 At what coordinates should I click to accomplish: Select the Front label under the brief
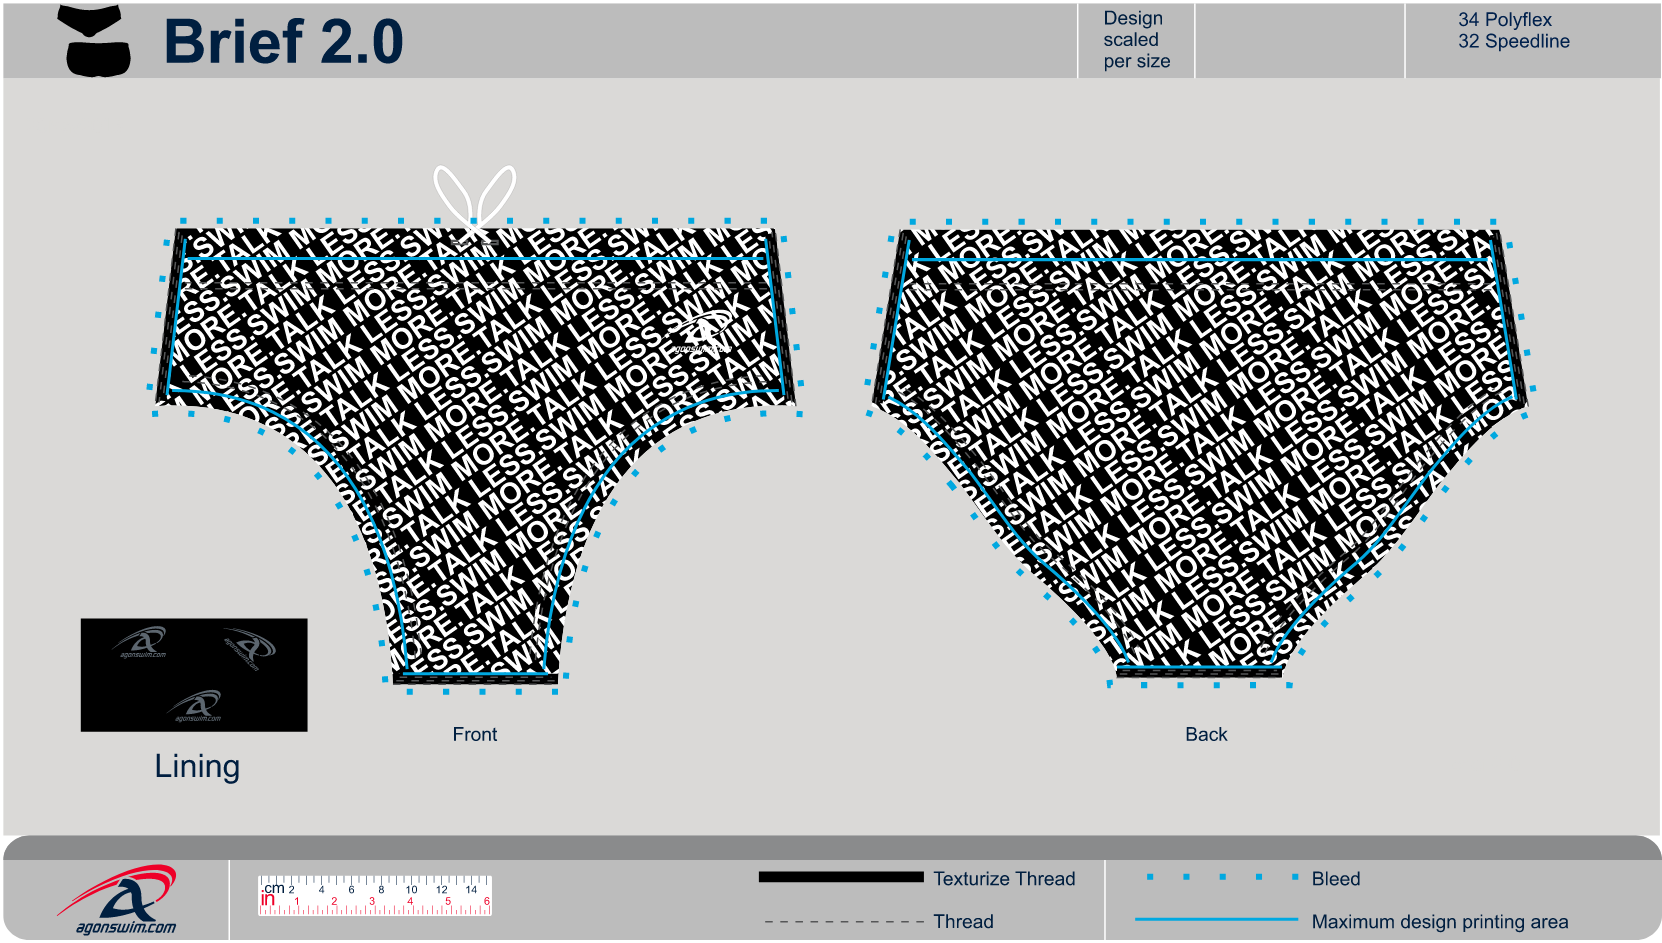(474, 734)
